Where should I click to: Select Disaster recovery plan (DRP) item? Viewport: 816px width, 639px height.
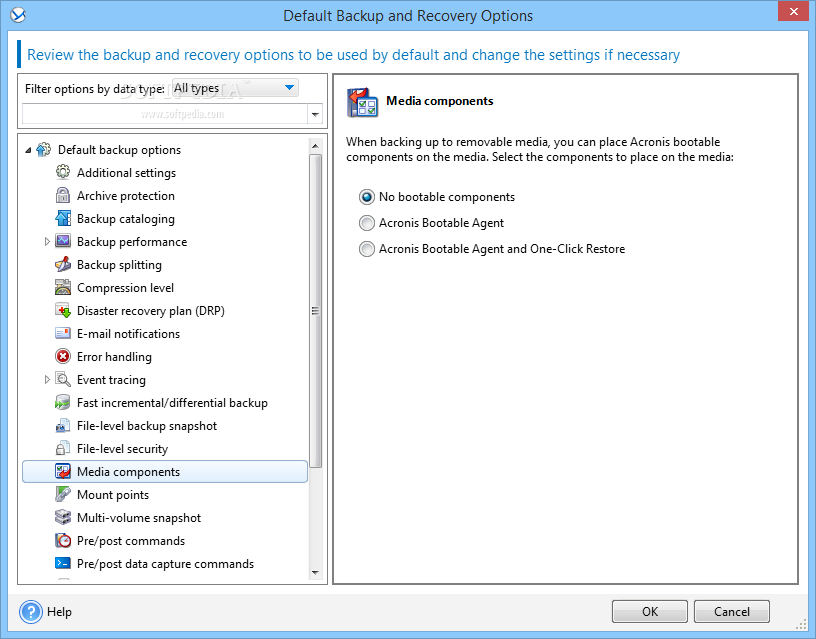tap(151, 311)
